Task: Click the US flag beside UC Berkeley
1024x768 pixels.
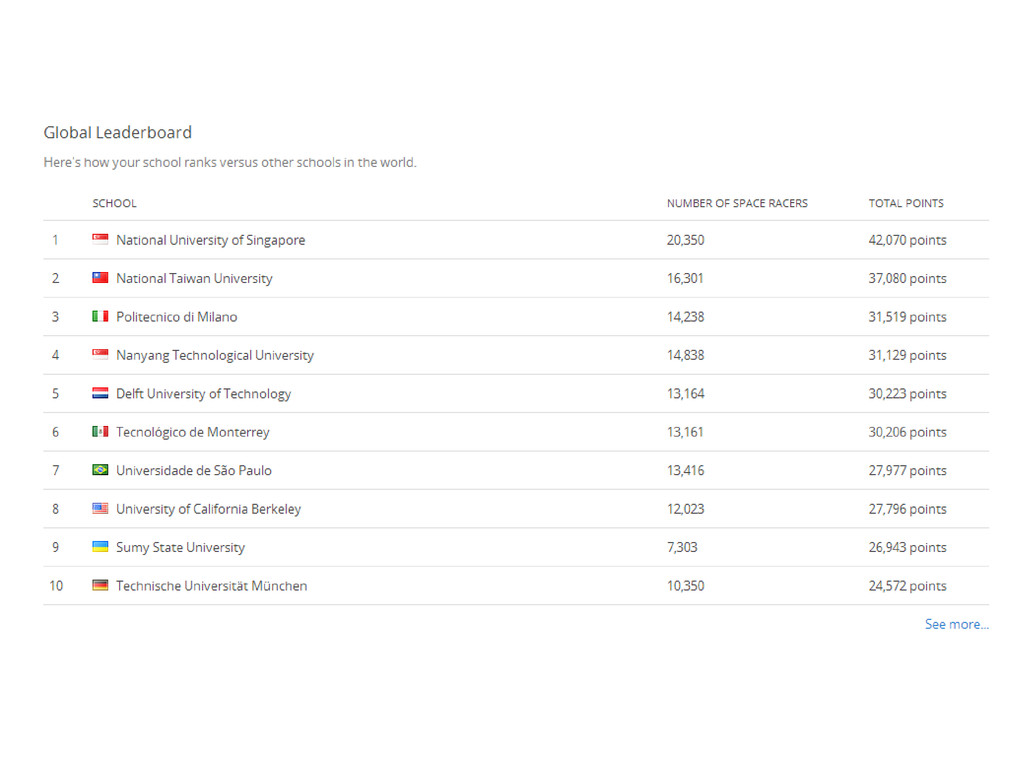Action: [100, 508]
